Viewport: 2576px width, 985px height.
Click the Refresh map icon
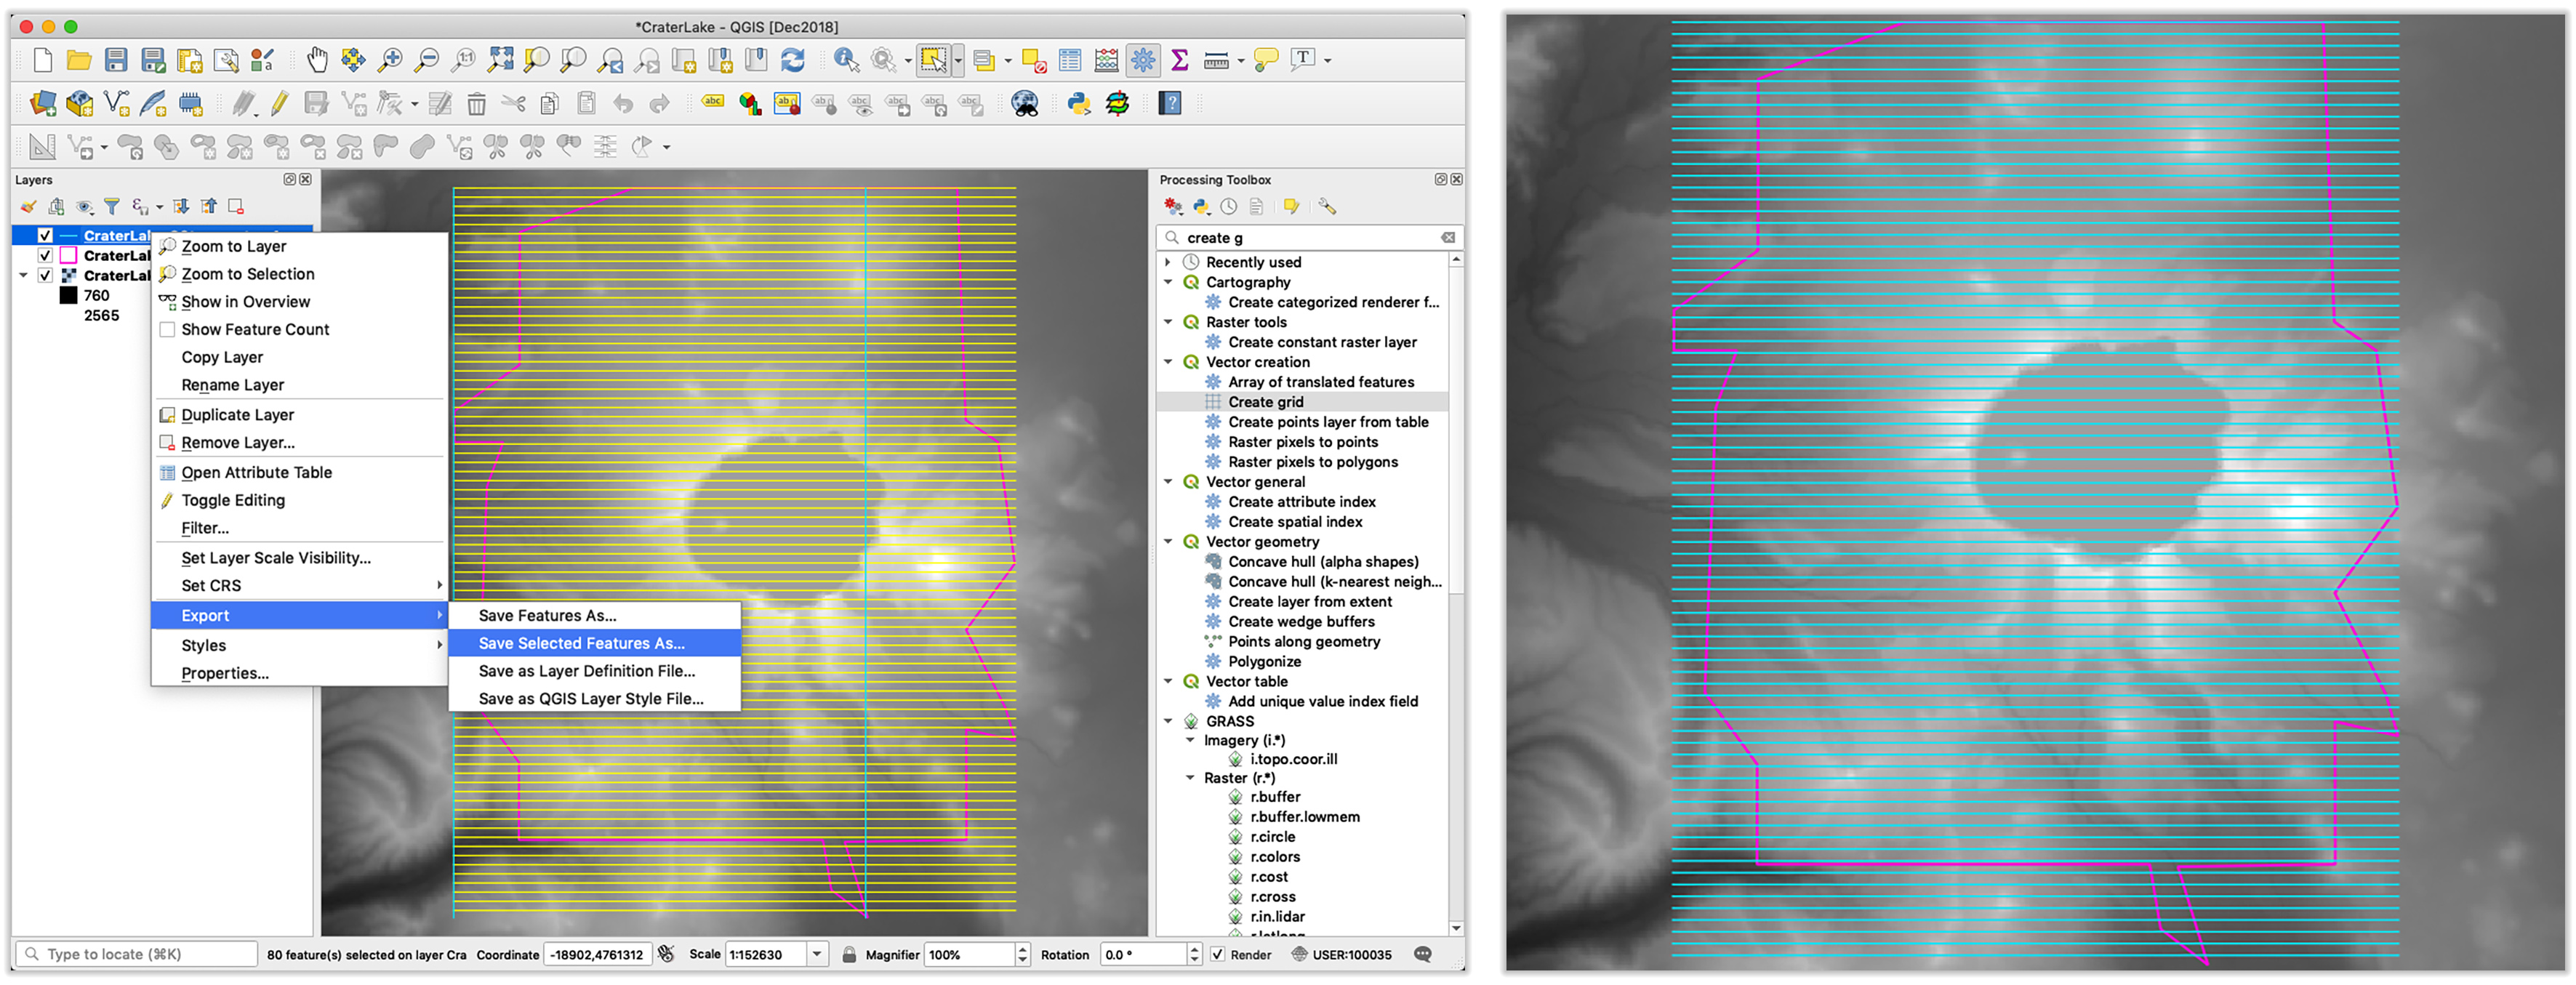tap(793, 60)
